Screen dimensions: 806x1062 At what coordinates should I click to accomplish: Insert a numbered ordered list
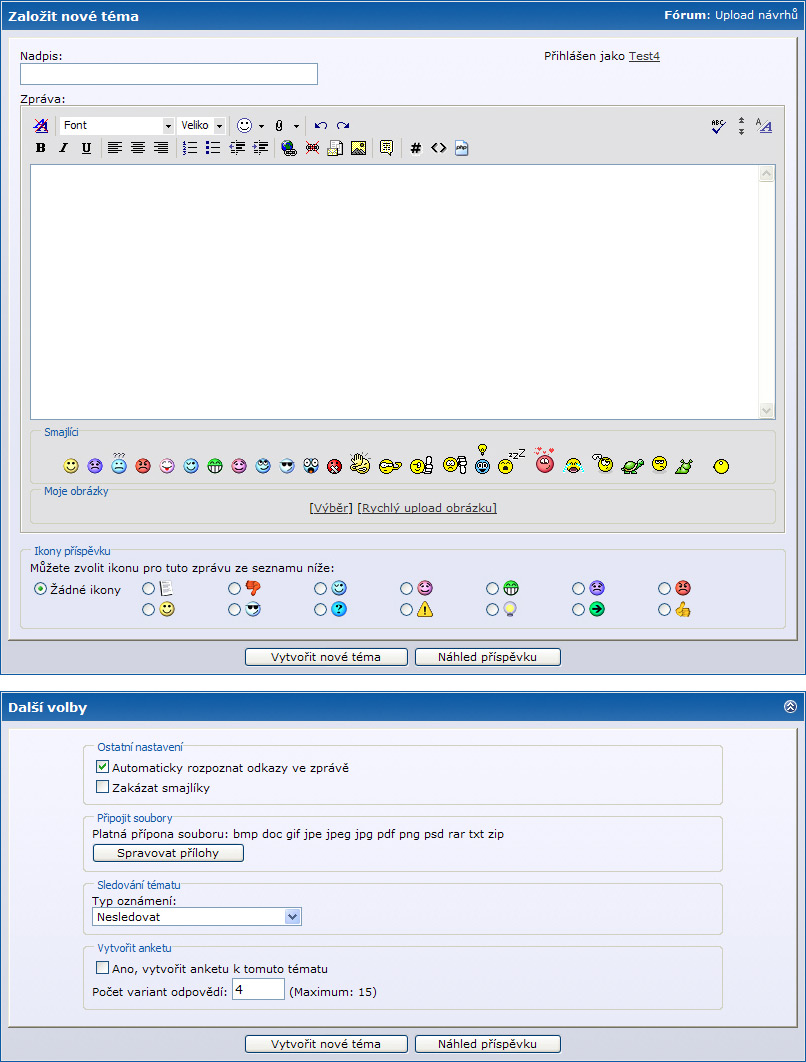coord(190,148)
